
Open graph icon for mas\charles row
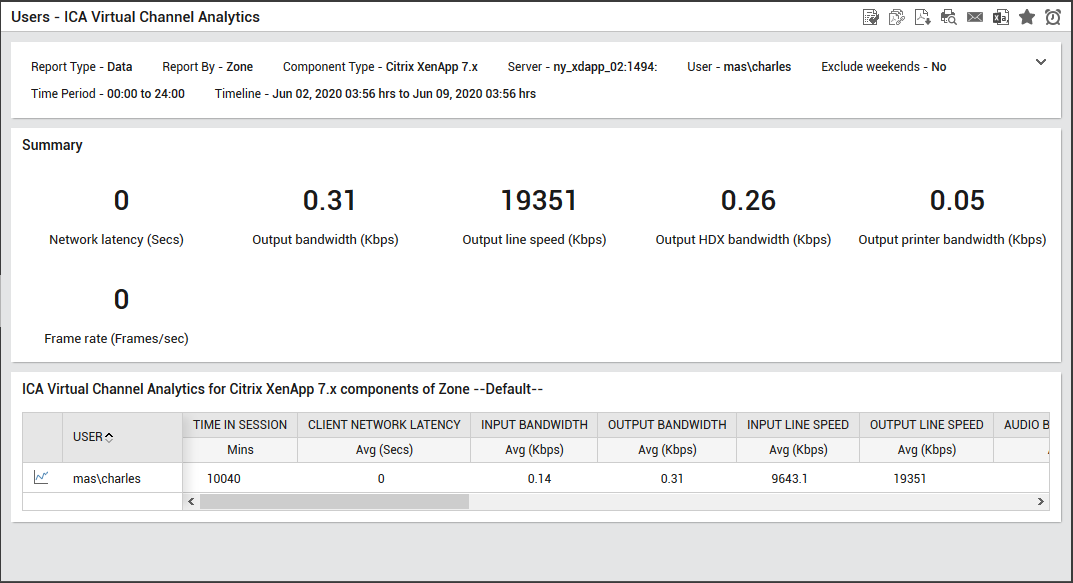point(41,477)
